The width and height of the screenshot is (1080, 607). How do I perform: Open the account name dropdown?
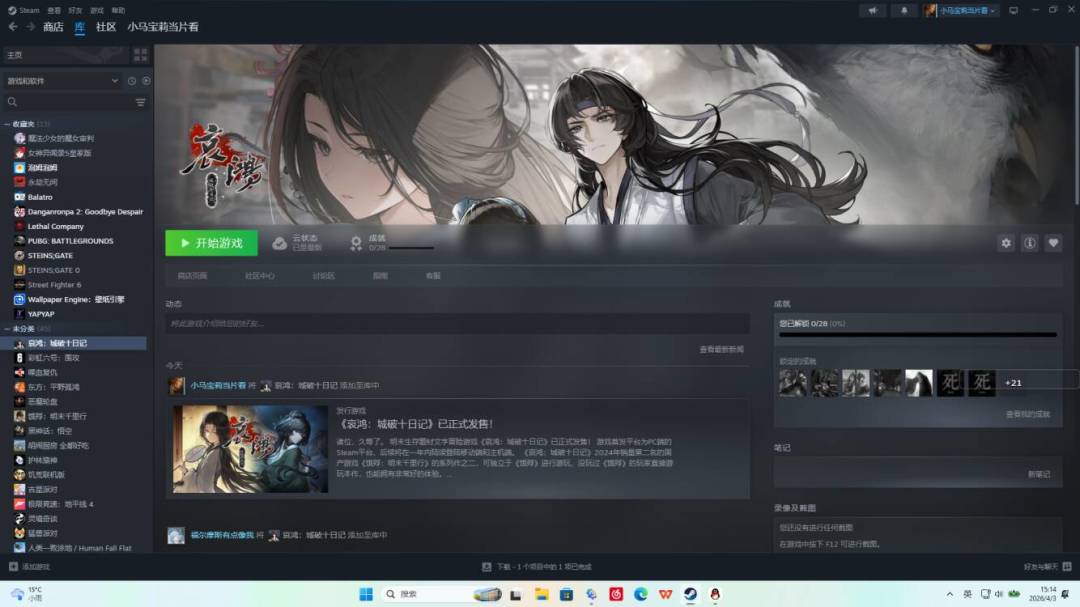[961, 10]
